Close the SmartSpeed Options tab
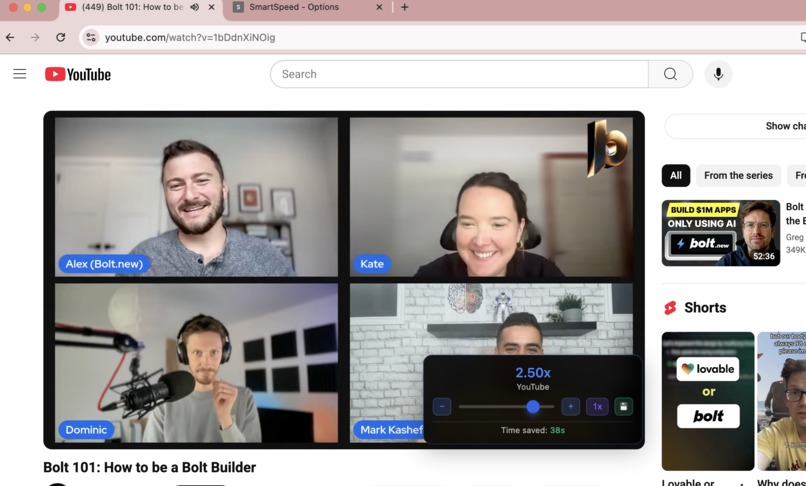This screenshot has height=486, width=806. click(379, 7)
